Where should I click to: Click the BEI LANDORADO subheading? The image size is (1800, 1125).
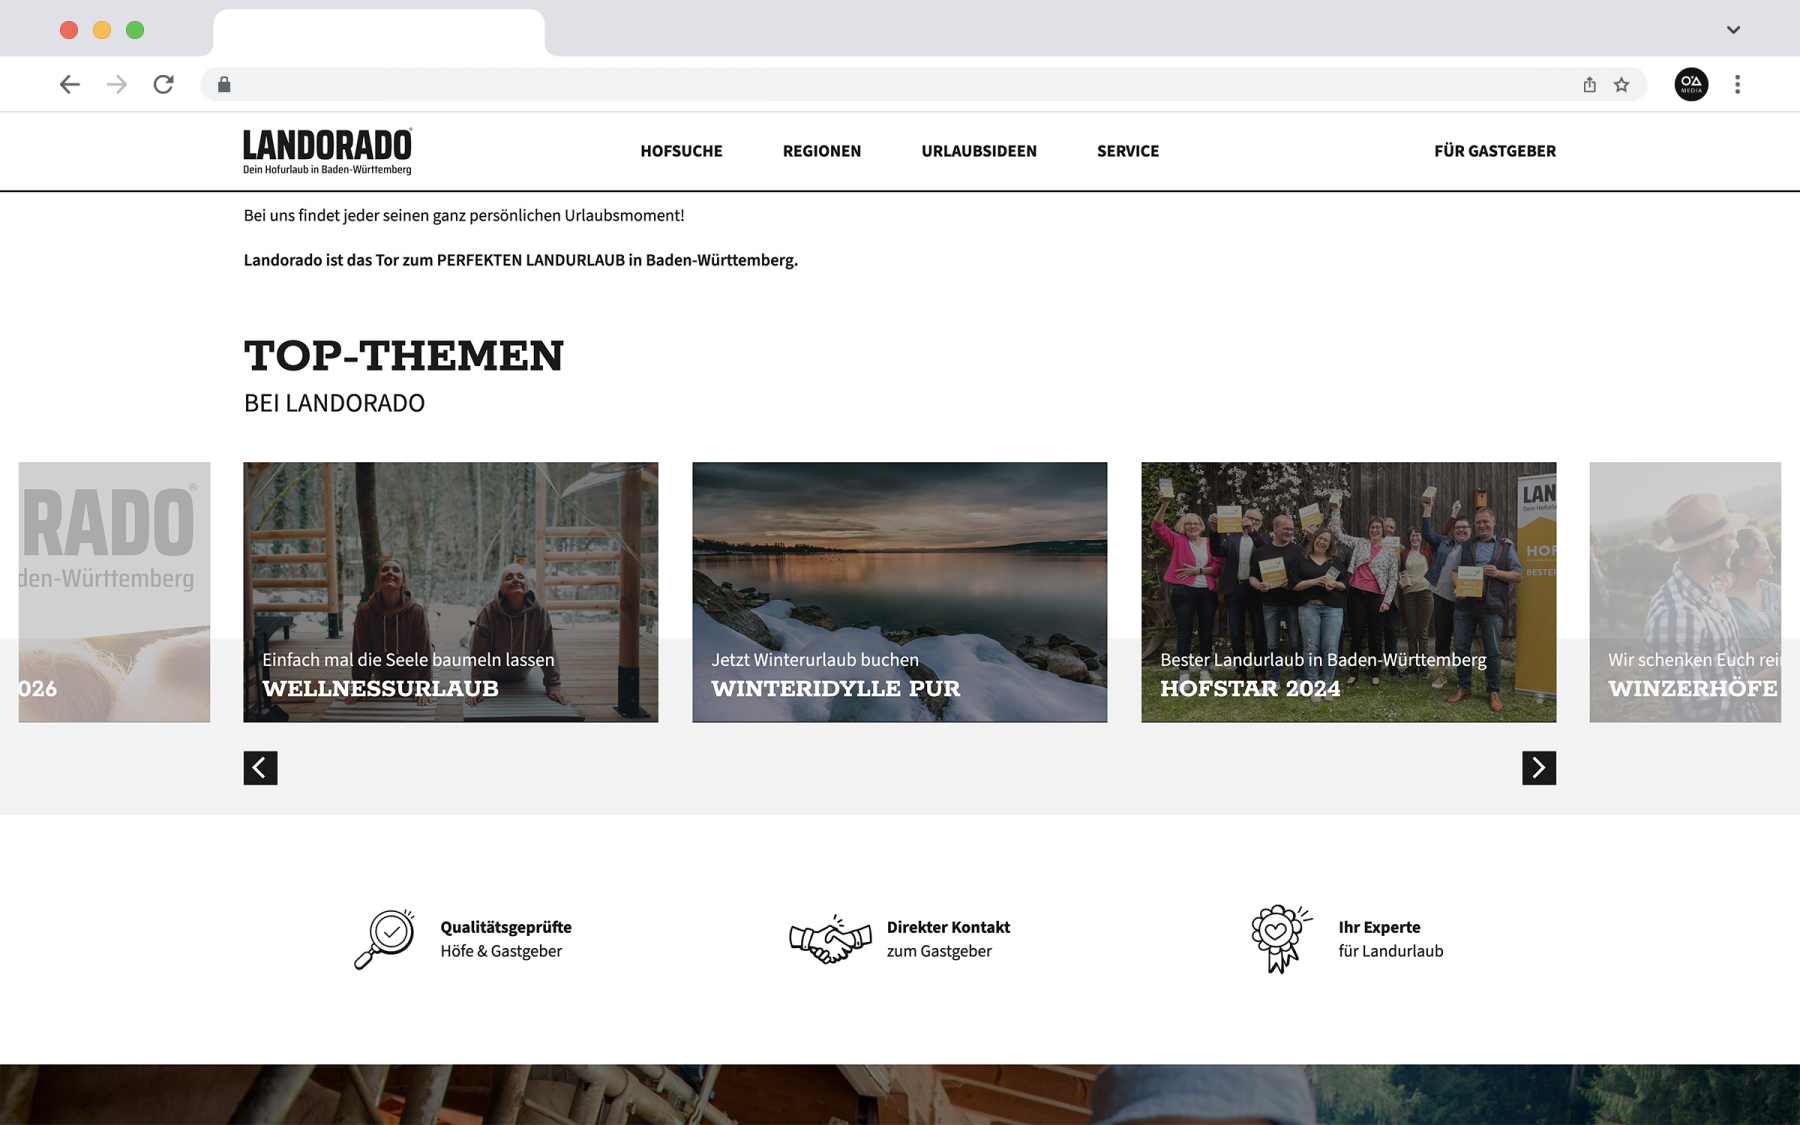click(x=334, y=403)
